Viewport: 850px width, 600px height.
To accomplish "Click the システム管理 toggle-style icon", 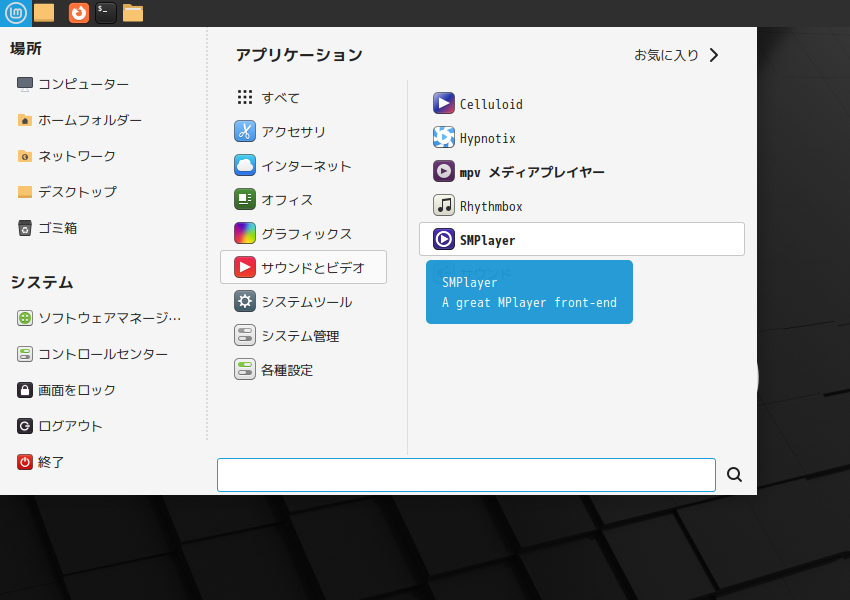I will [244, 336].
